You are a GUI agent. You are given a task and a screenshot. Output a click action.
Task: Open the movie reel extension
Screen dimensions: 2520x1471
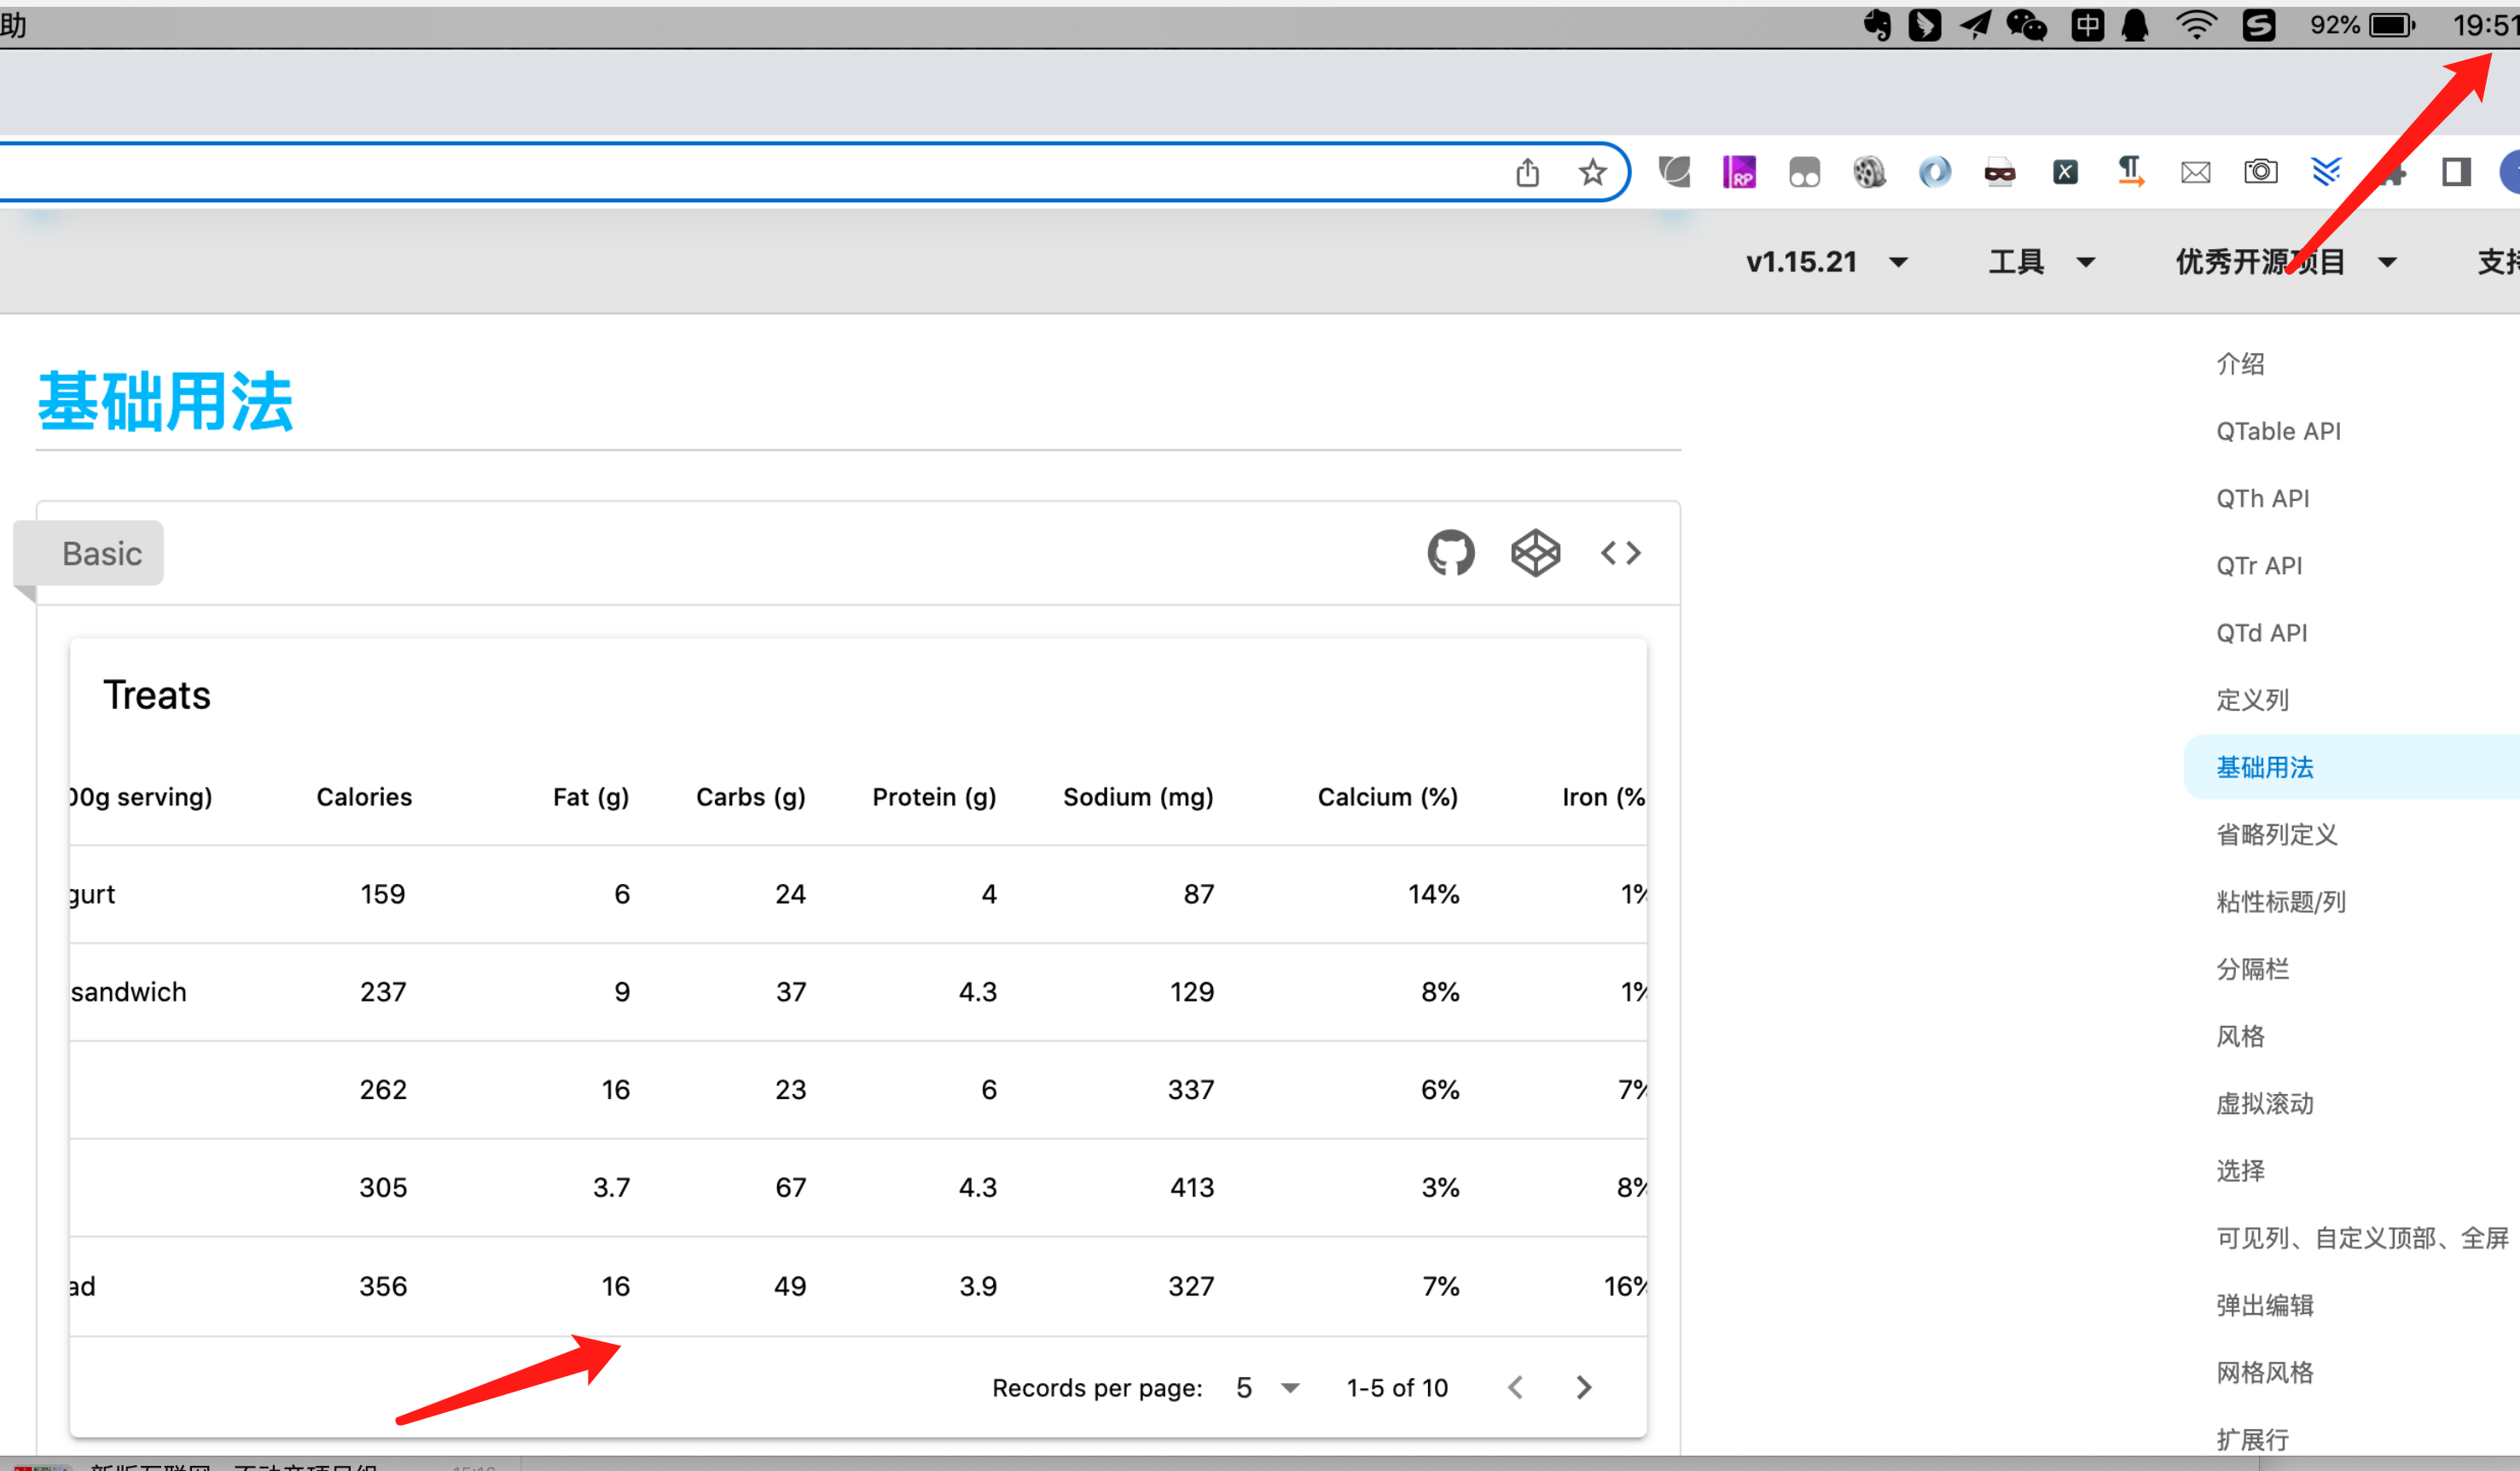(1869, 171)
